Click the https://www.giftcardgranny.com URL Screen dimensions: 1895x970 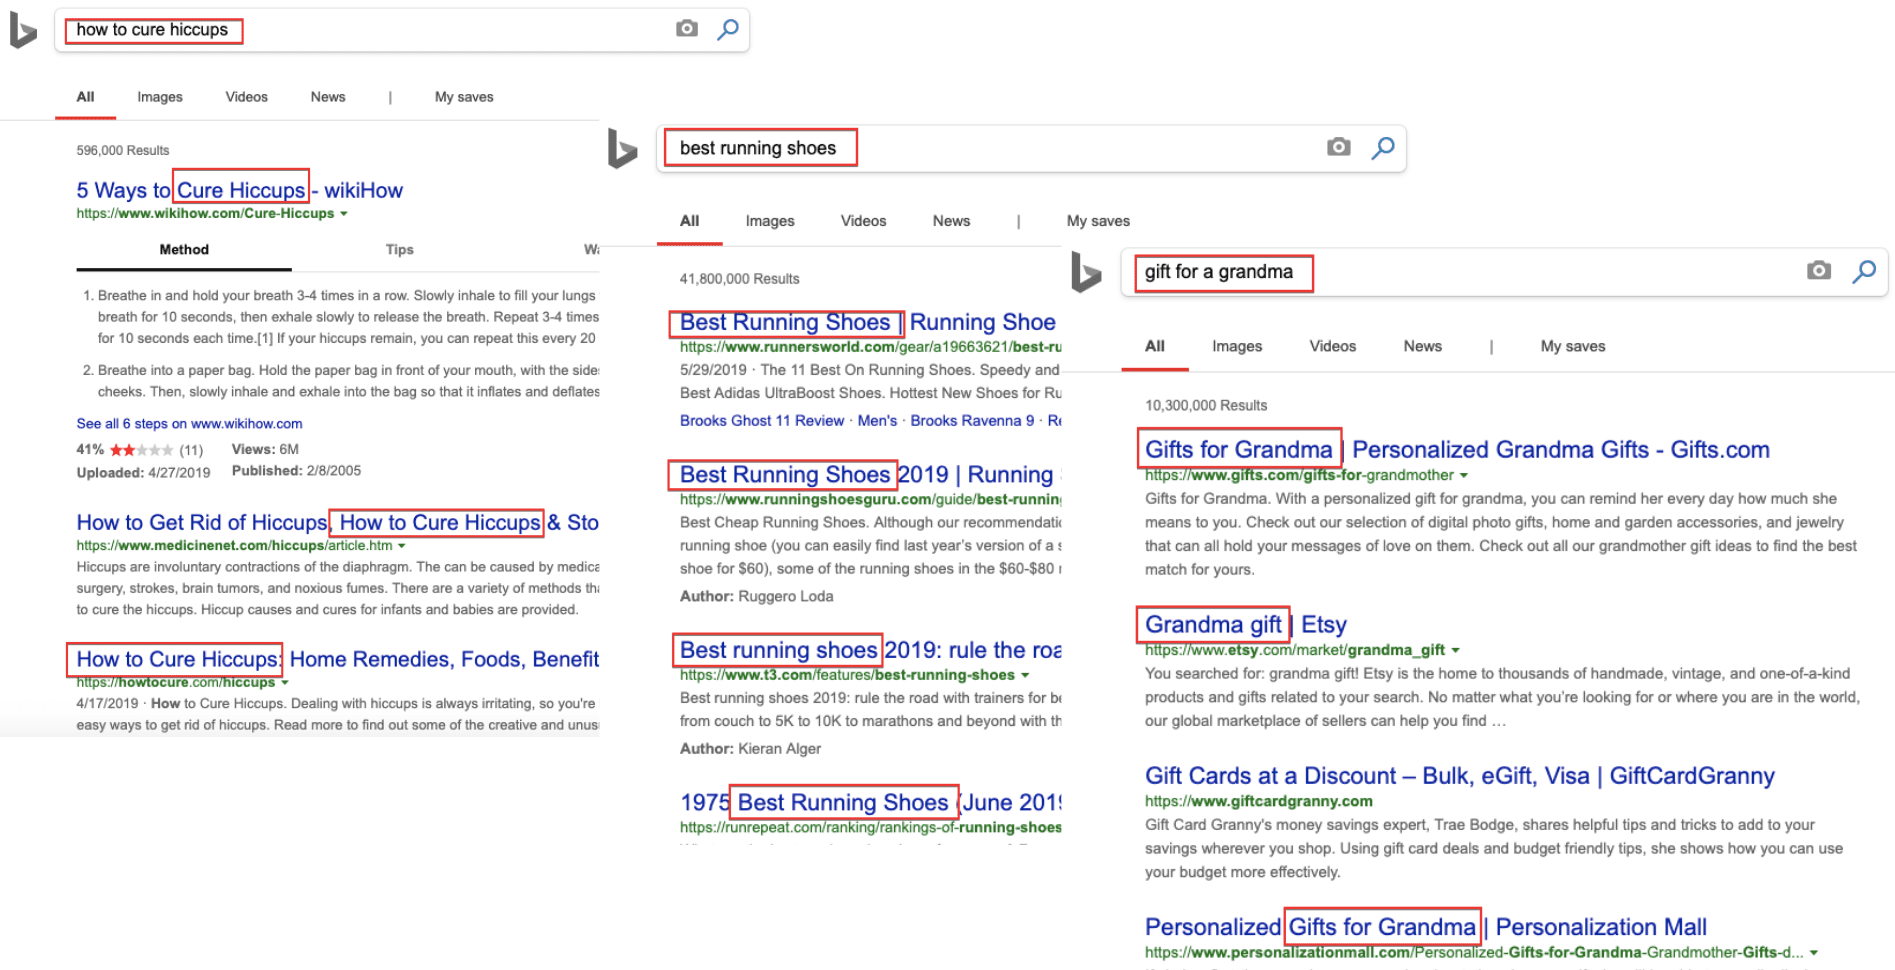tap(1259, 801)
